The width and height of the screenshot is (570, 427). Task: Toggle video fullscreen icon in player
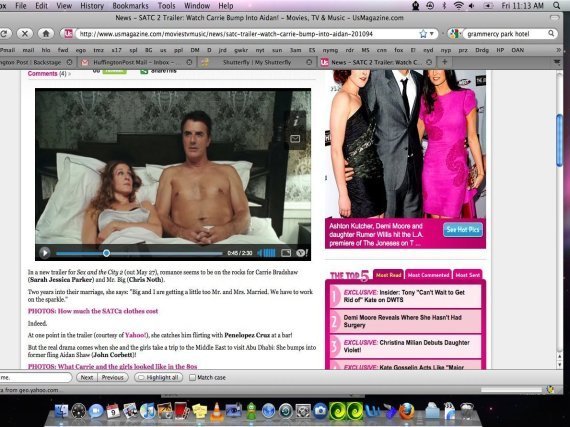coord(286,253)
